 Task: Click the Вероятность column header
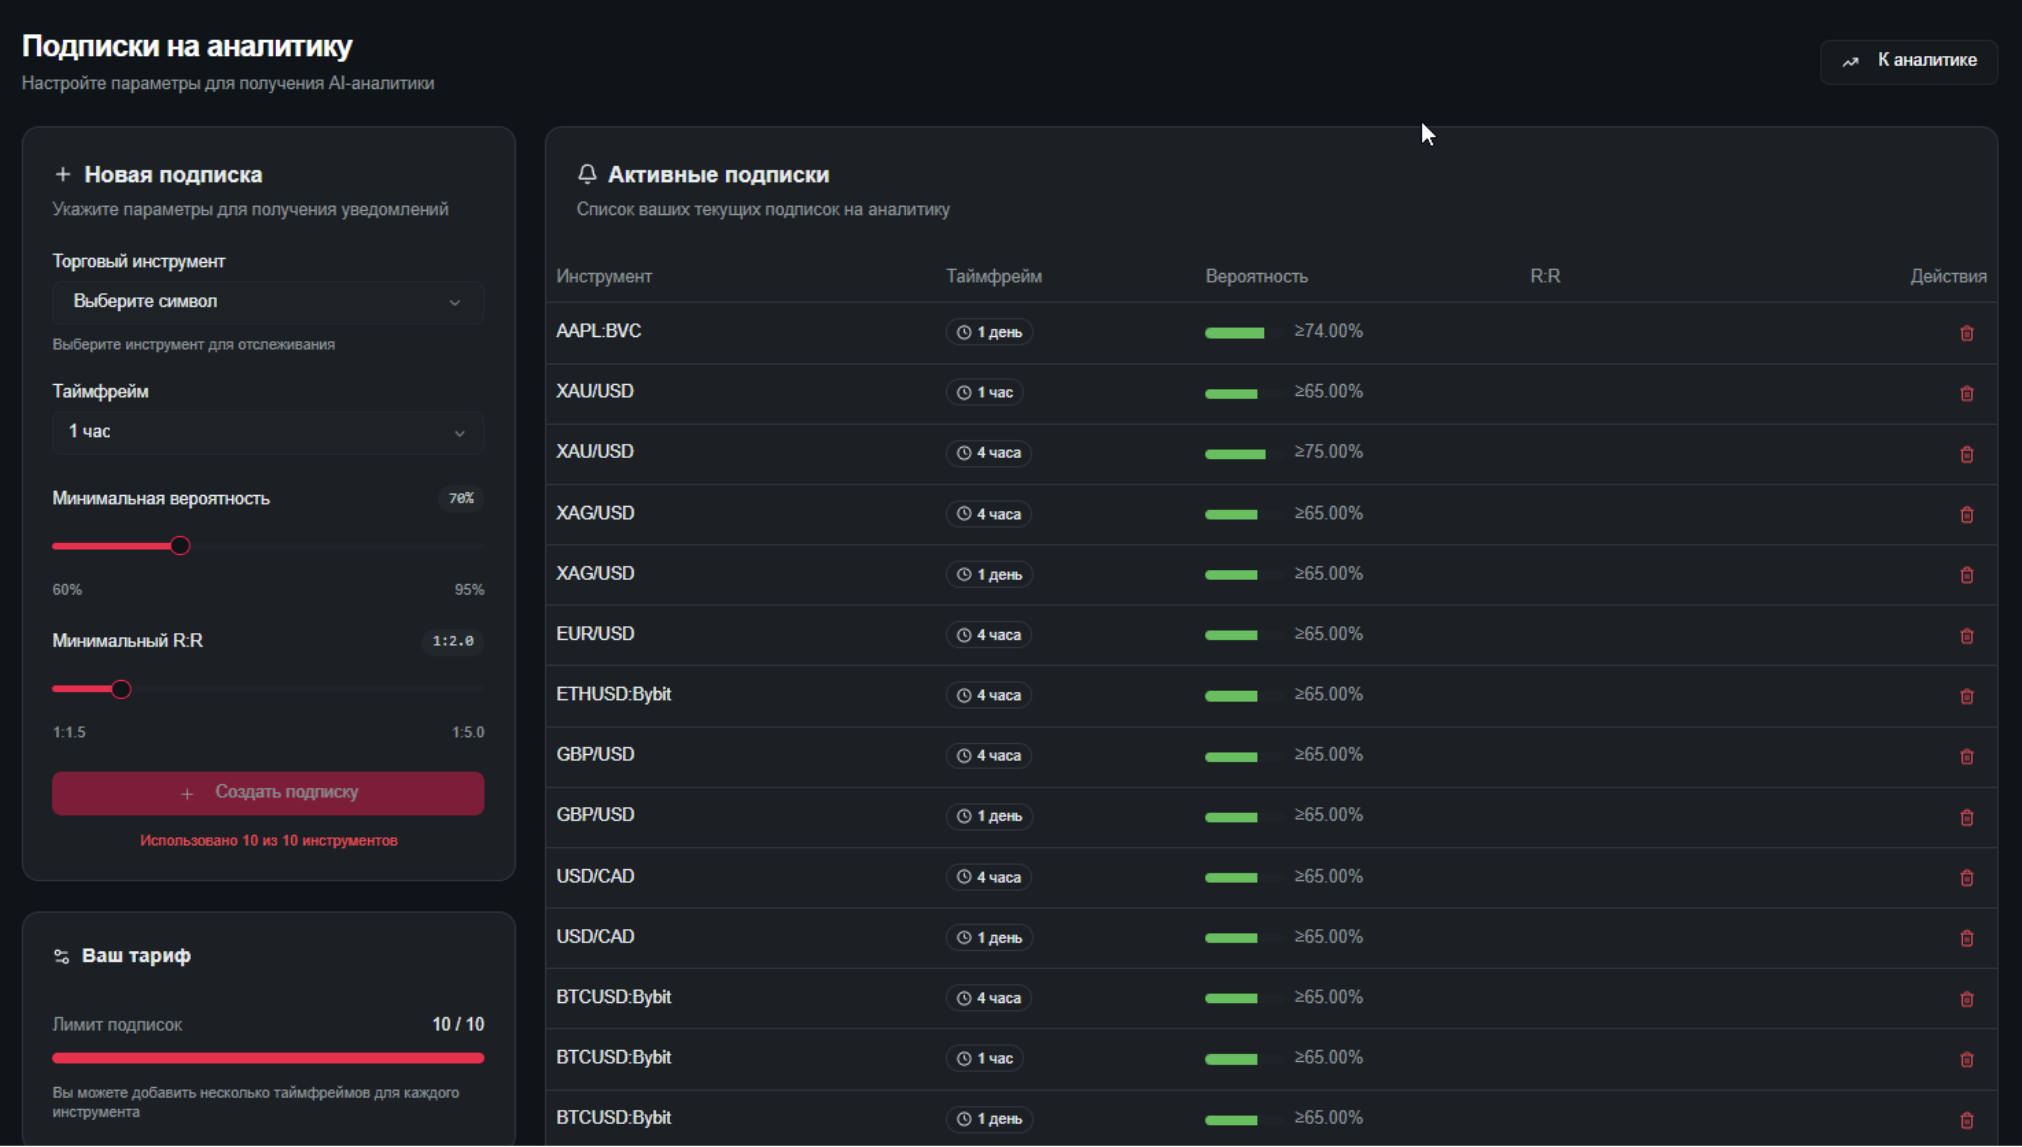(1256, 277)
